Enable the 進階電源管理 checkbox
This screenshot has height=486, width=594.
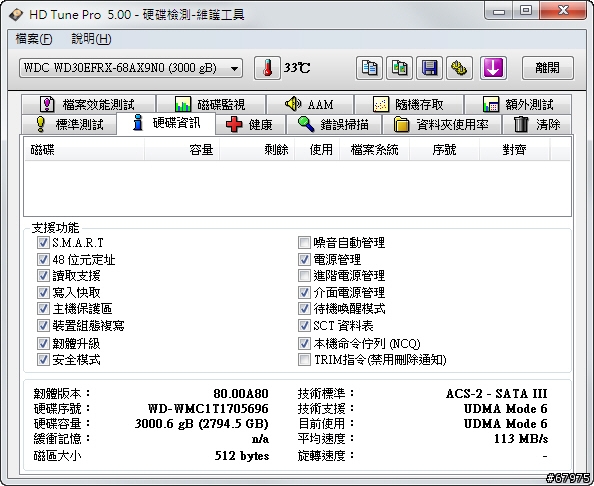click(304, 275)
